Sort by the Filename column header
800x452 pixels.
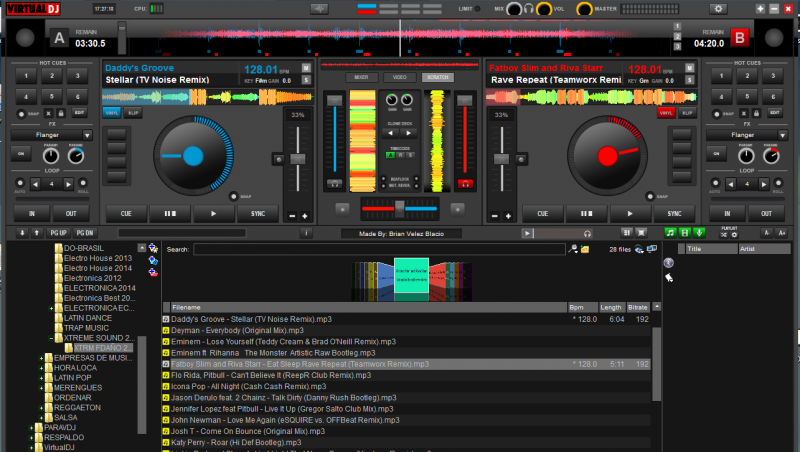click(369, 307)
